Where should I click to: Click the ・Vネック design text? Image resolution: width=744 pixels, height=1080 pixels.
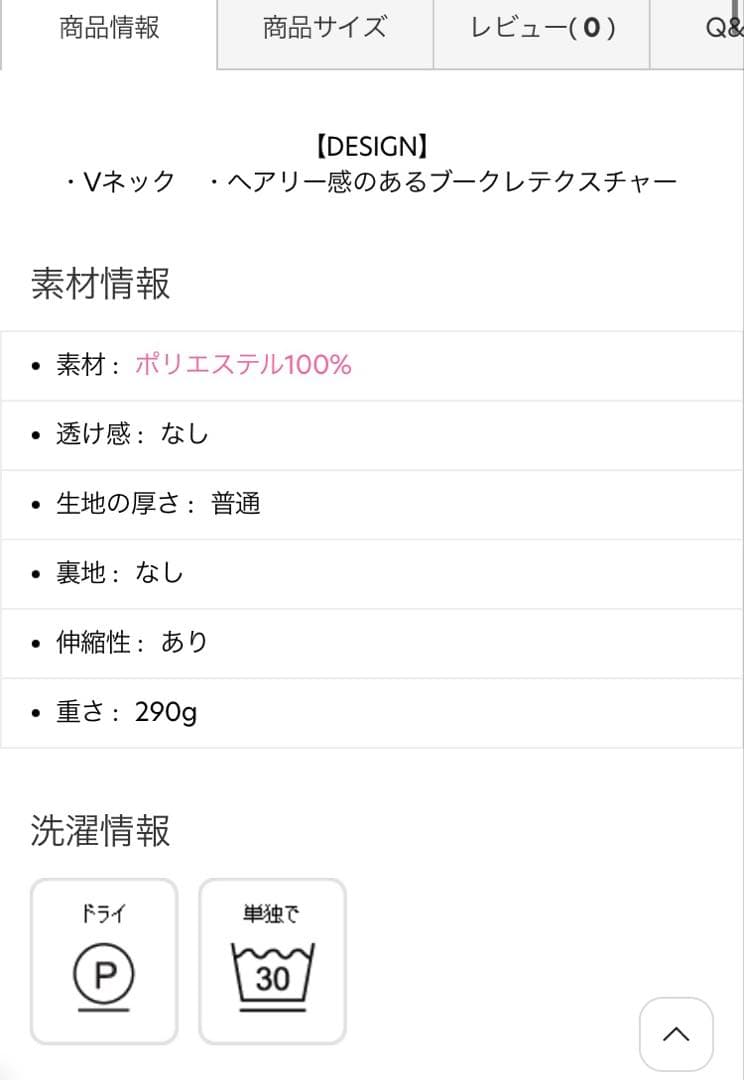coord(120,181)
